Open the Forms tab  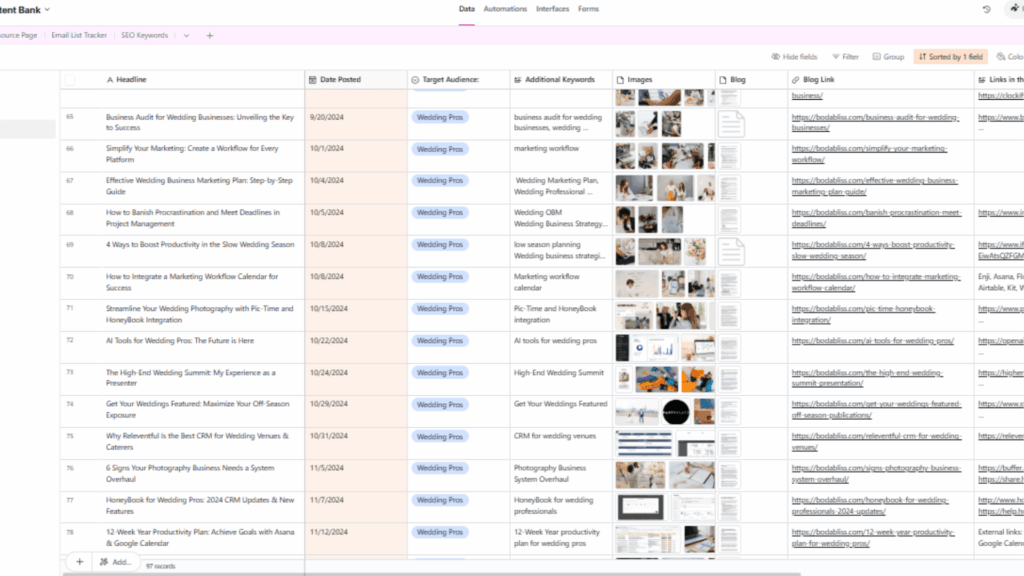(x=588, y=9)
